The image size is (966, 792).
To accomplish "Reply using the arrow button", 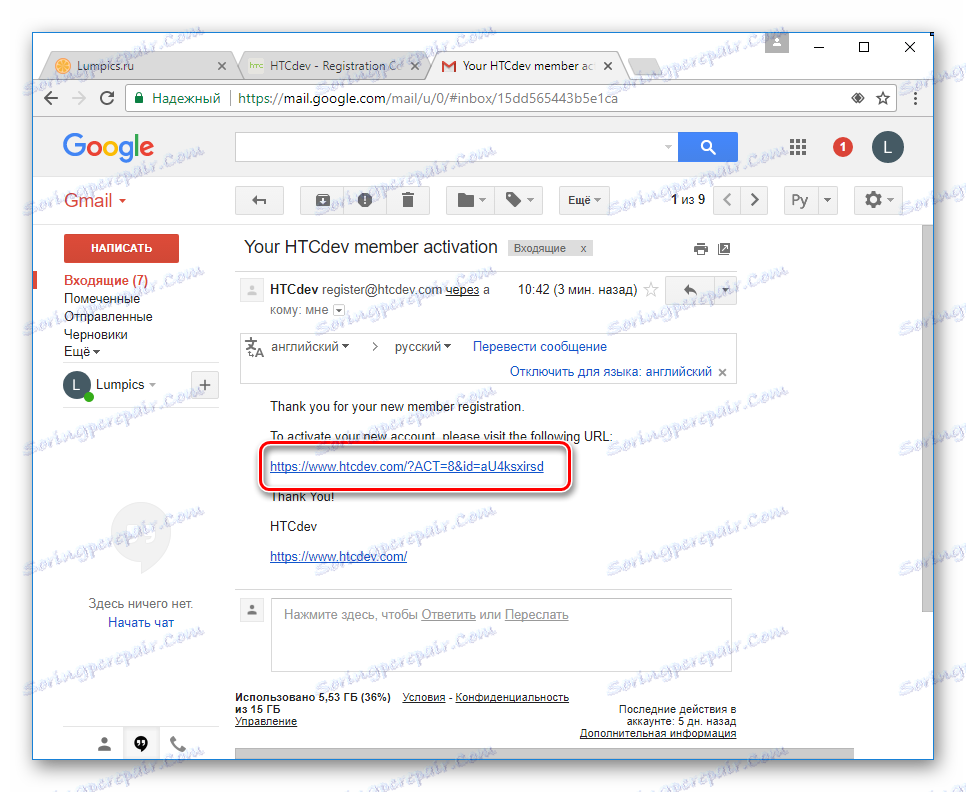I will [x=690, y=290].
